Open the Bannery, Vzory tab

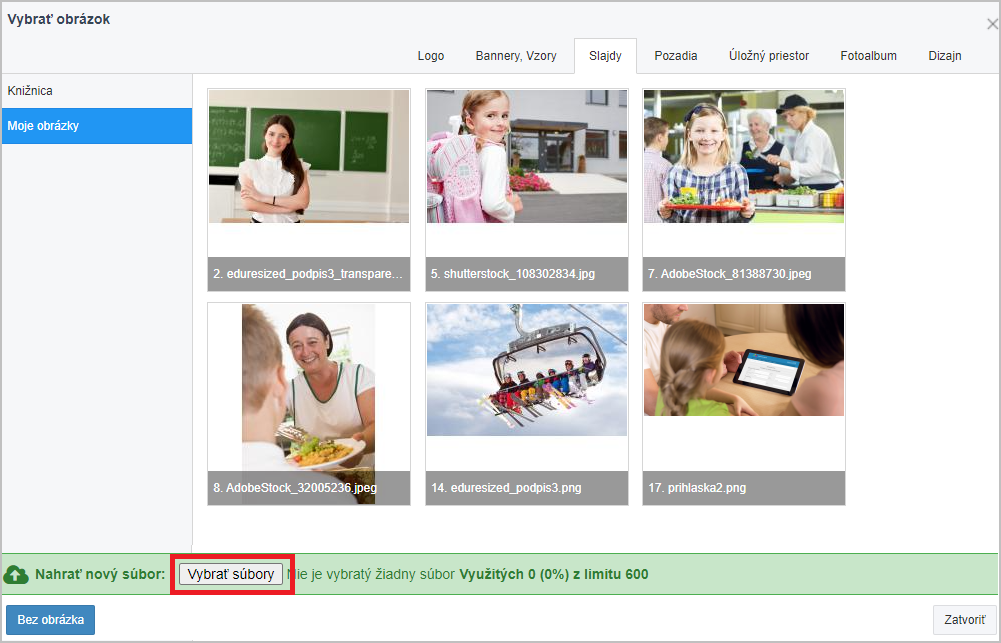516,56
